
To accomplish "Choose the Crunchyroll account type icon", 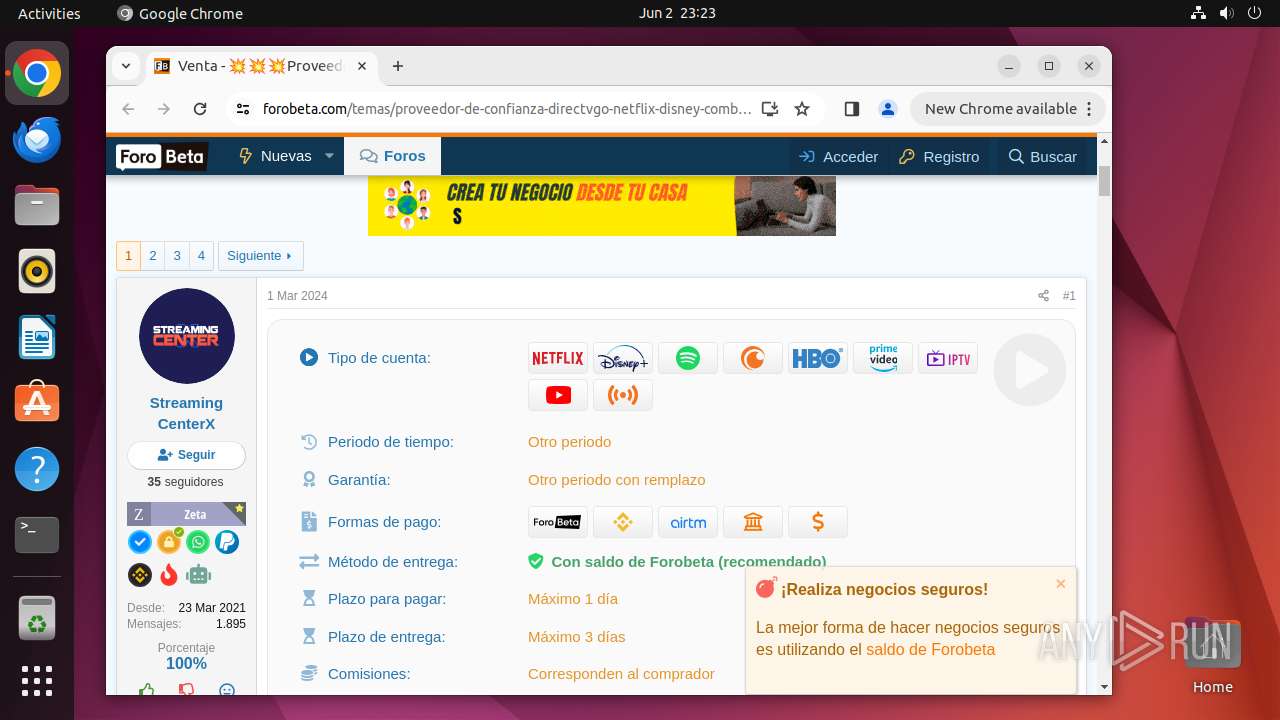I will point(753,358).
